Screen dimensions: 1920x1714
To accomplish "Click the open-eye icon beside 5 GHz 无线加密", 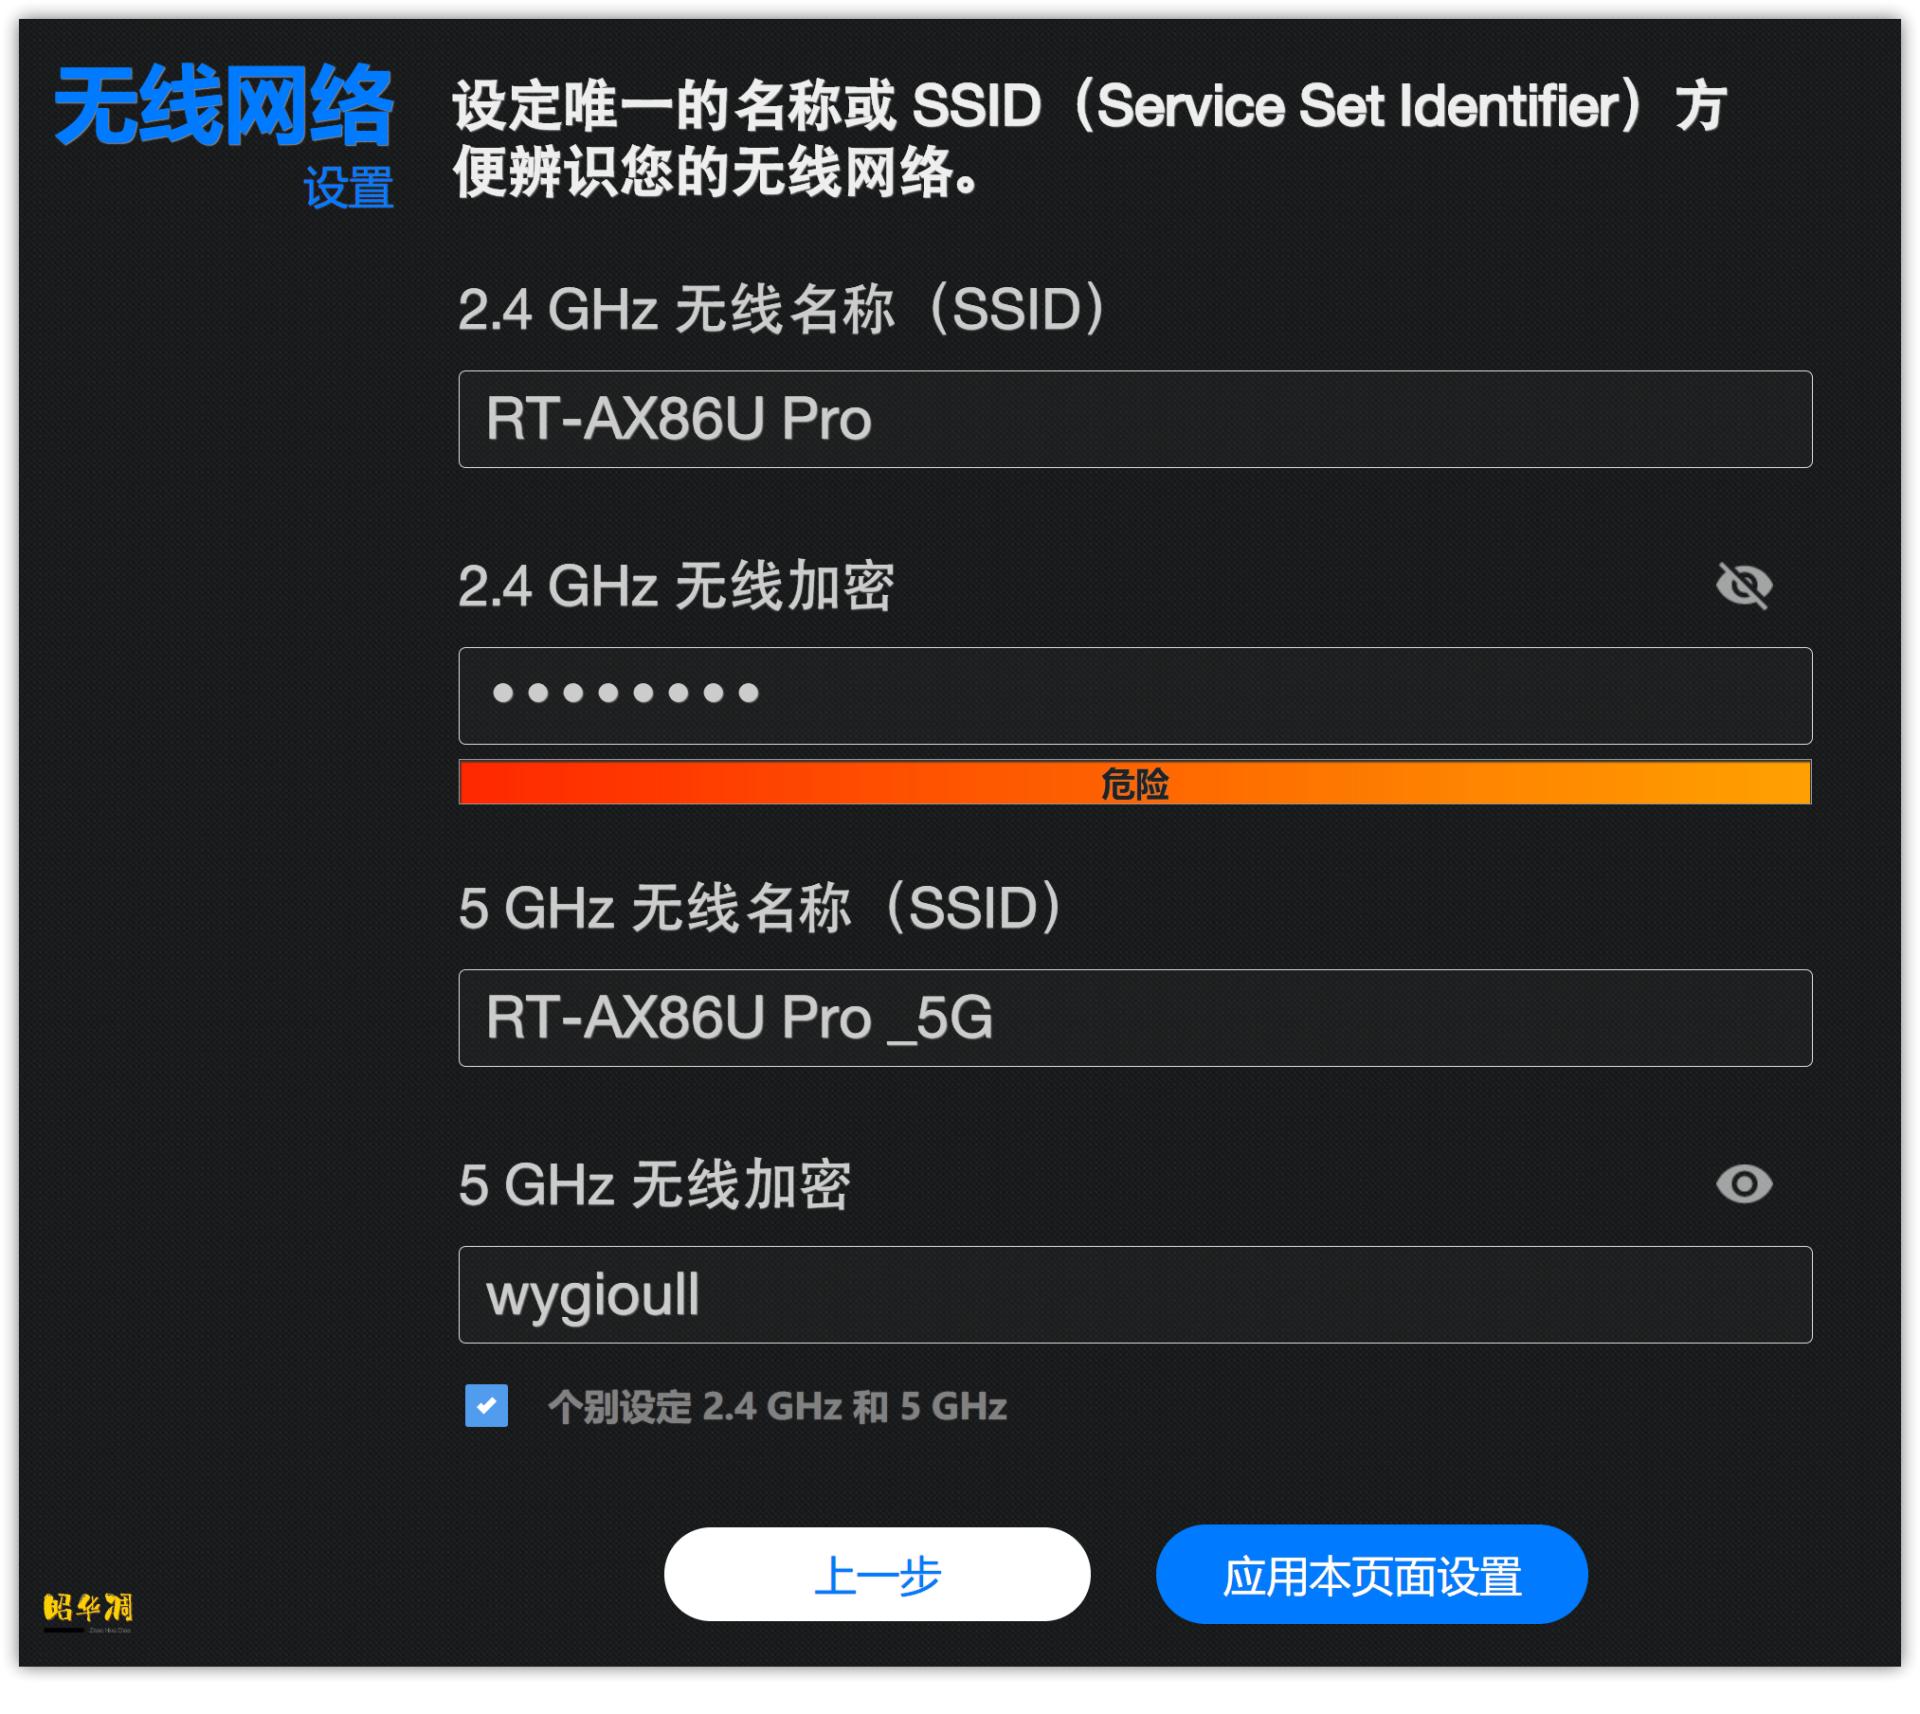I will [1745, 1185].
